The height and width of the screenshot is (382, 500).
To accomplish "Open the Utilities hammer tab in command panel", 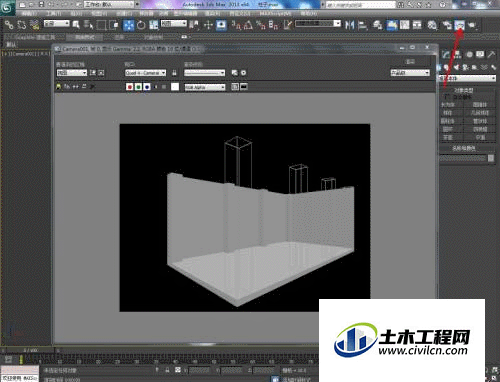I will point(491,54).
